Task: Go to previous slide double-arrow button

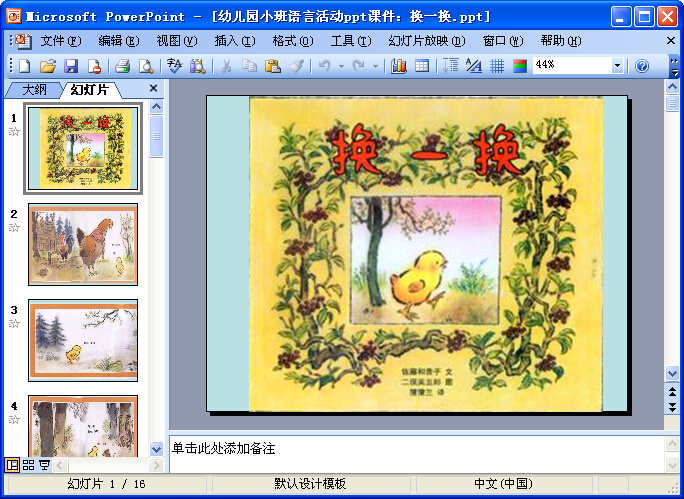Action: click(672, 392)
